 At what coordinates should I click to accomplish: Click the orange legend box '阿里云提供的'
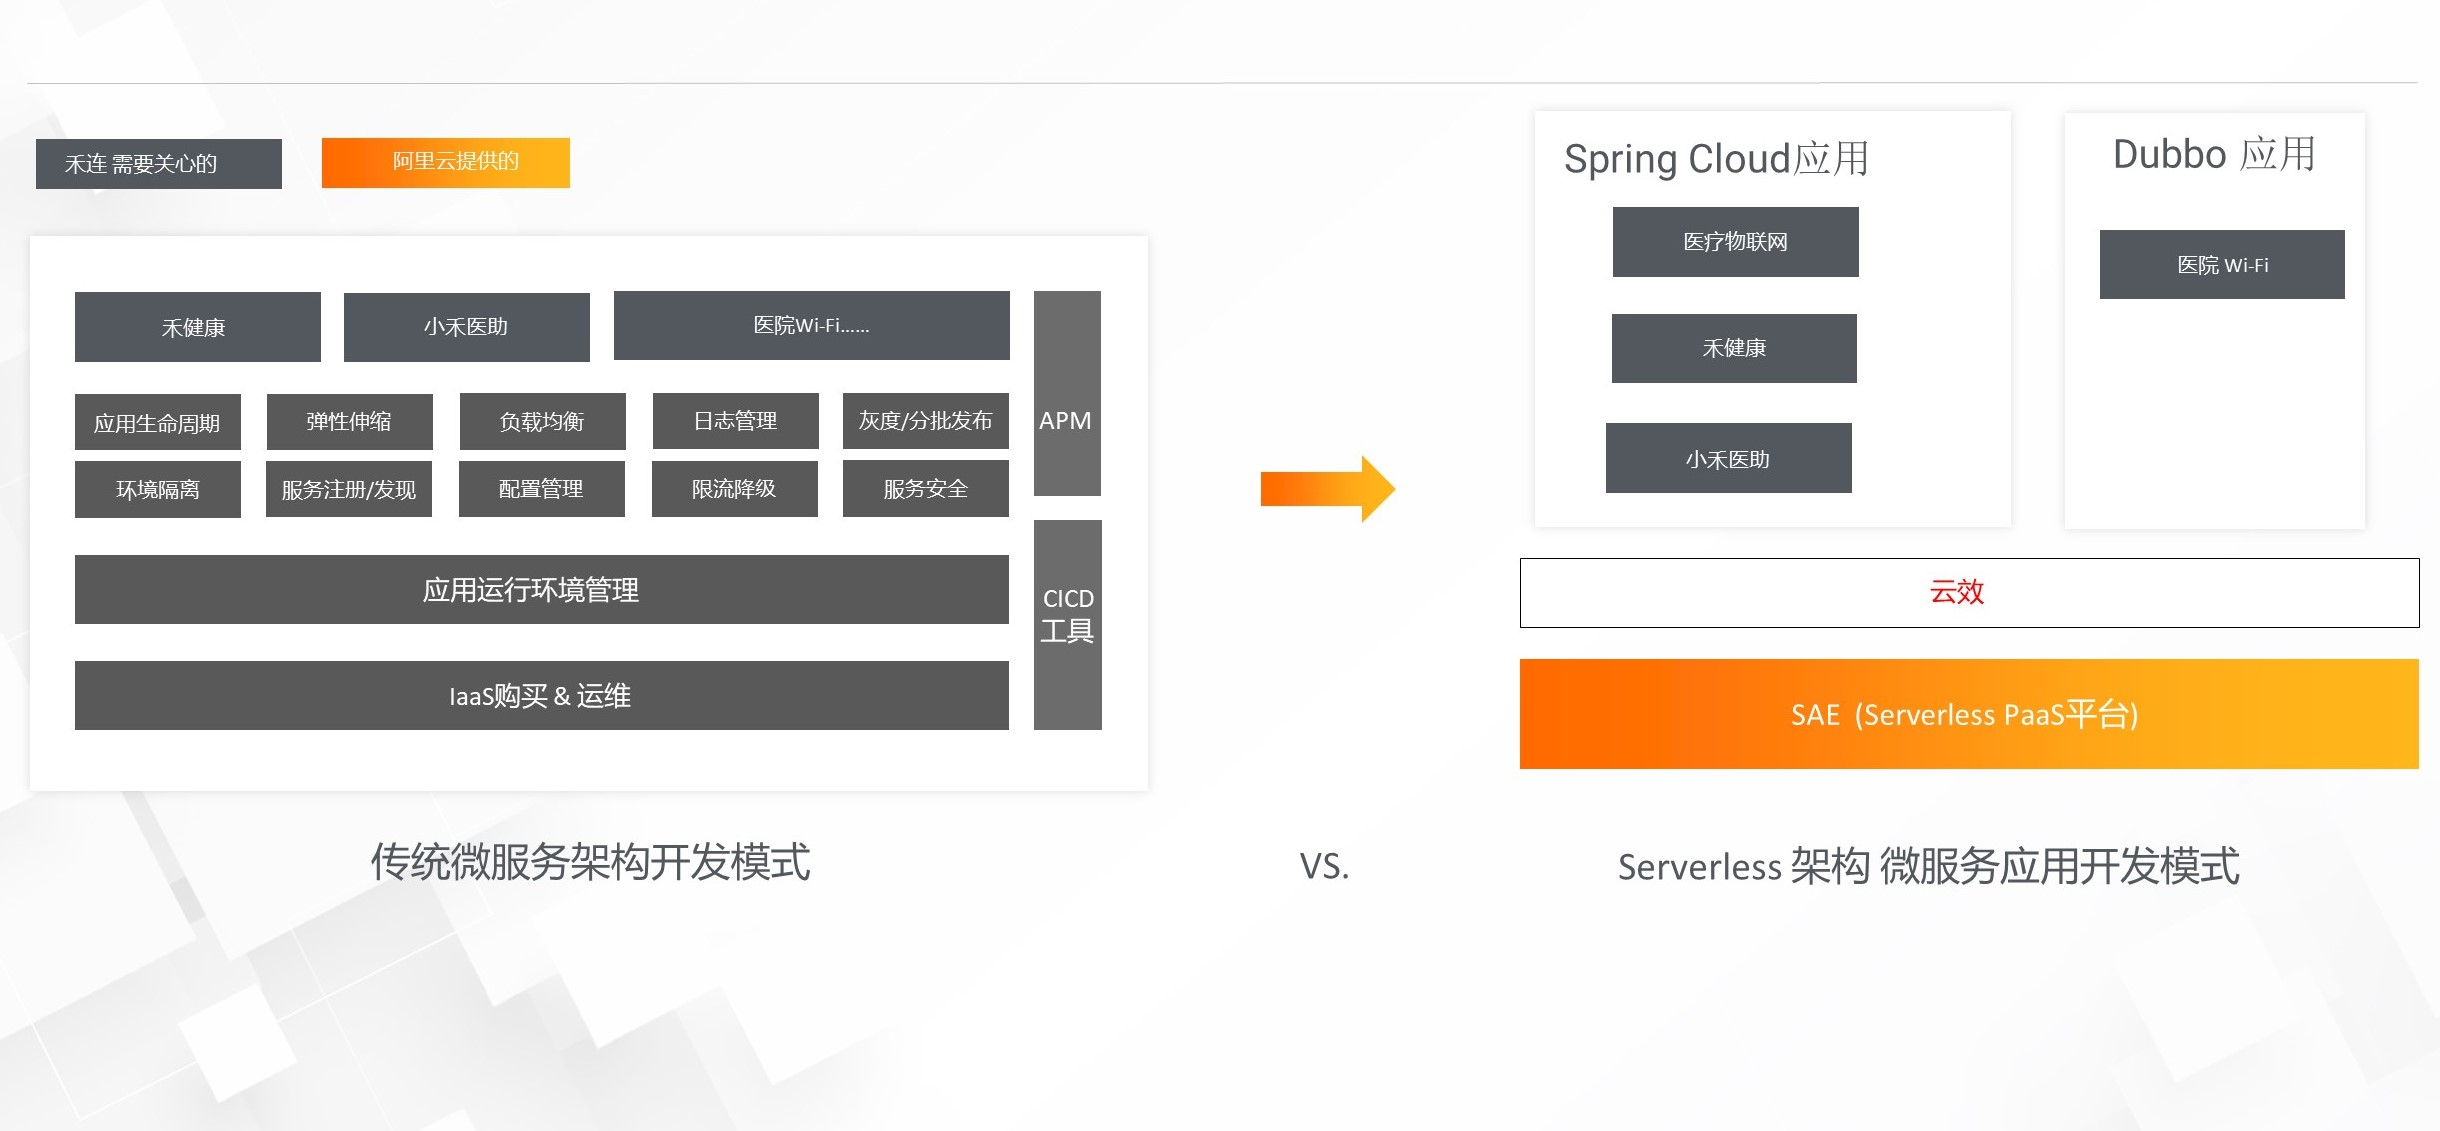[446, 163]
